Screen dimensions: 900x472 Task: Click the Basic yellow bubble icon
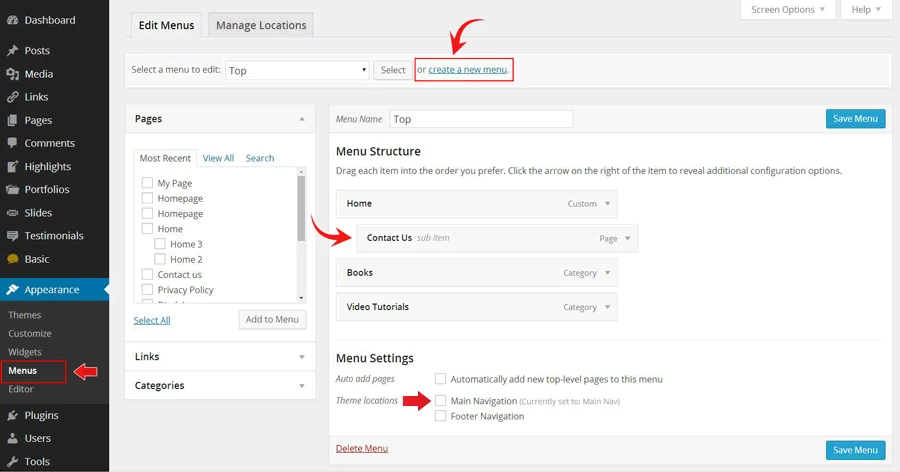pos(12,259)
